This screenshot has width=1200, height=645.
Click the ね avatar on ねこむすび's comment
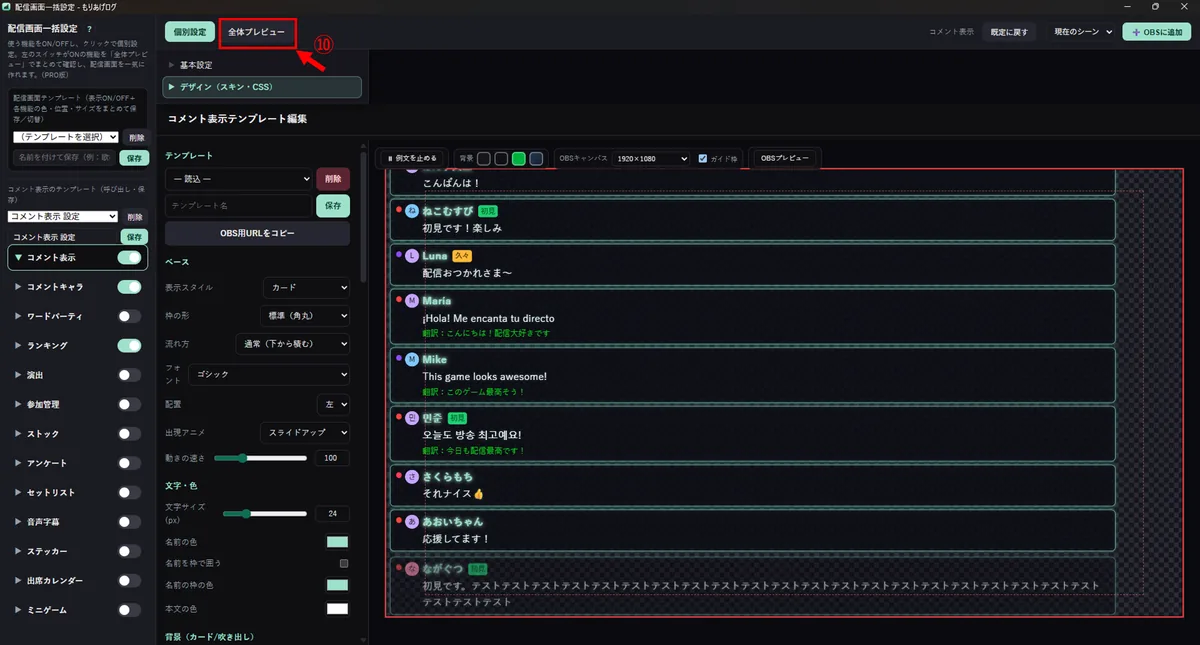pos(412,211)
